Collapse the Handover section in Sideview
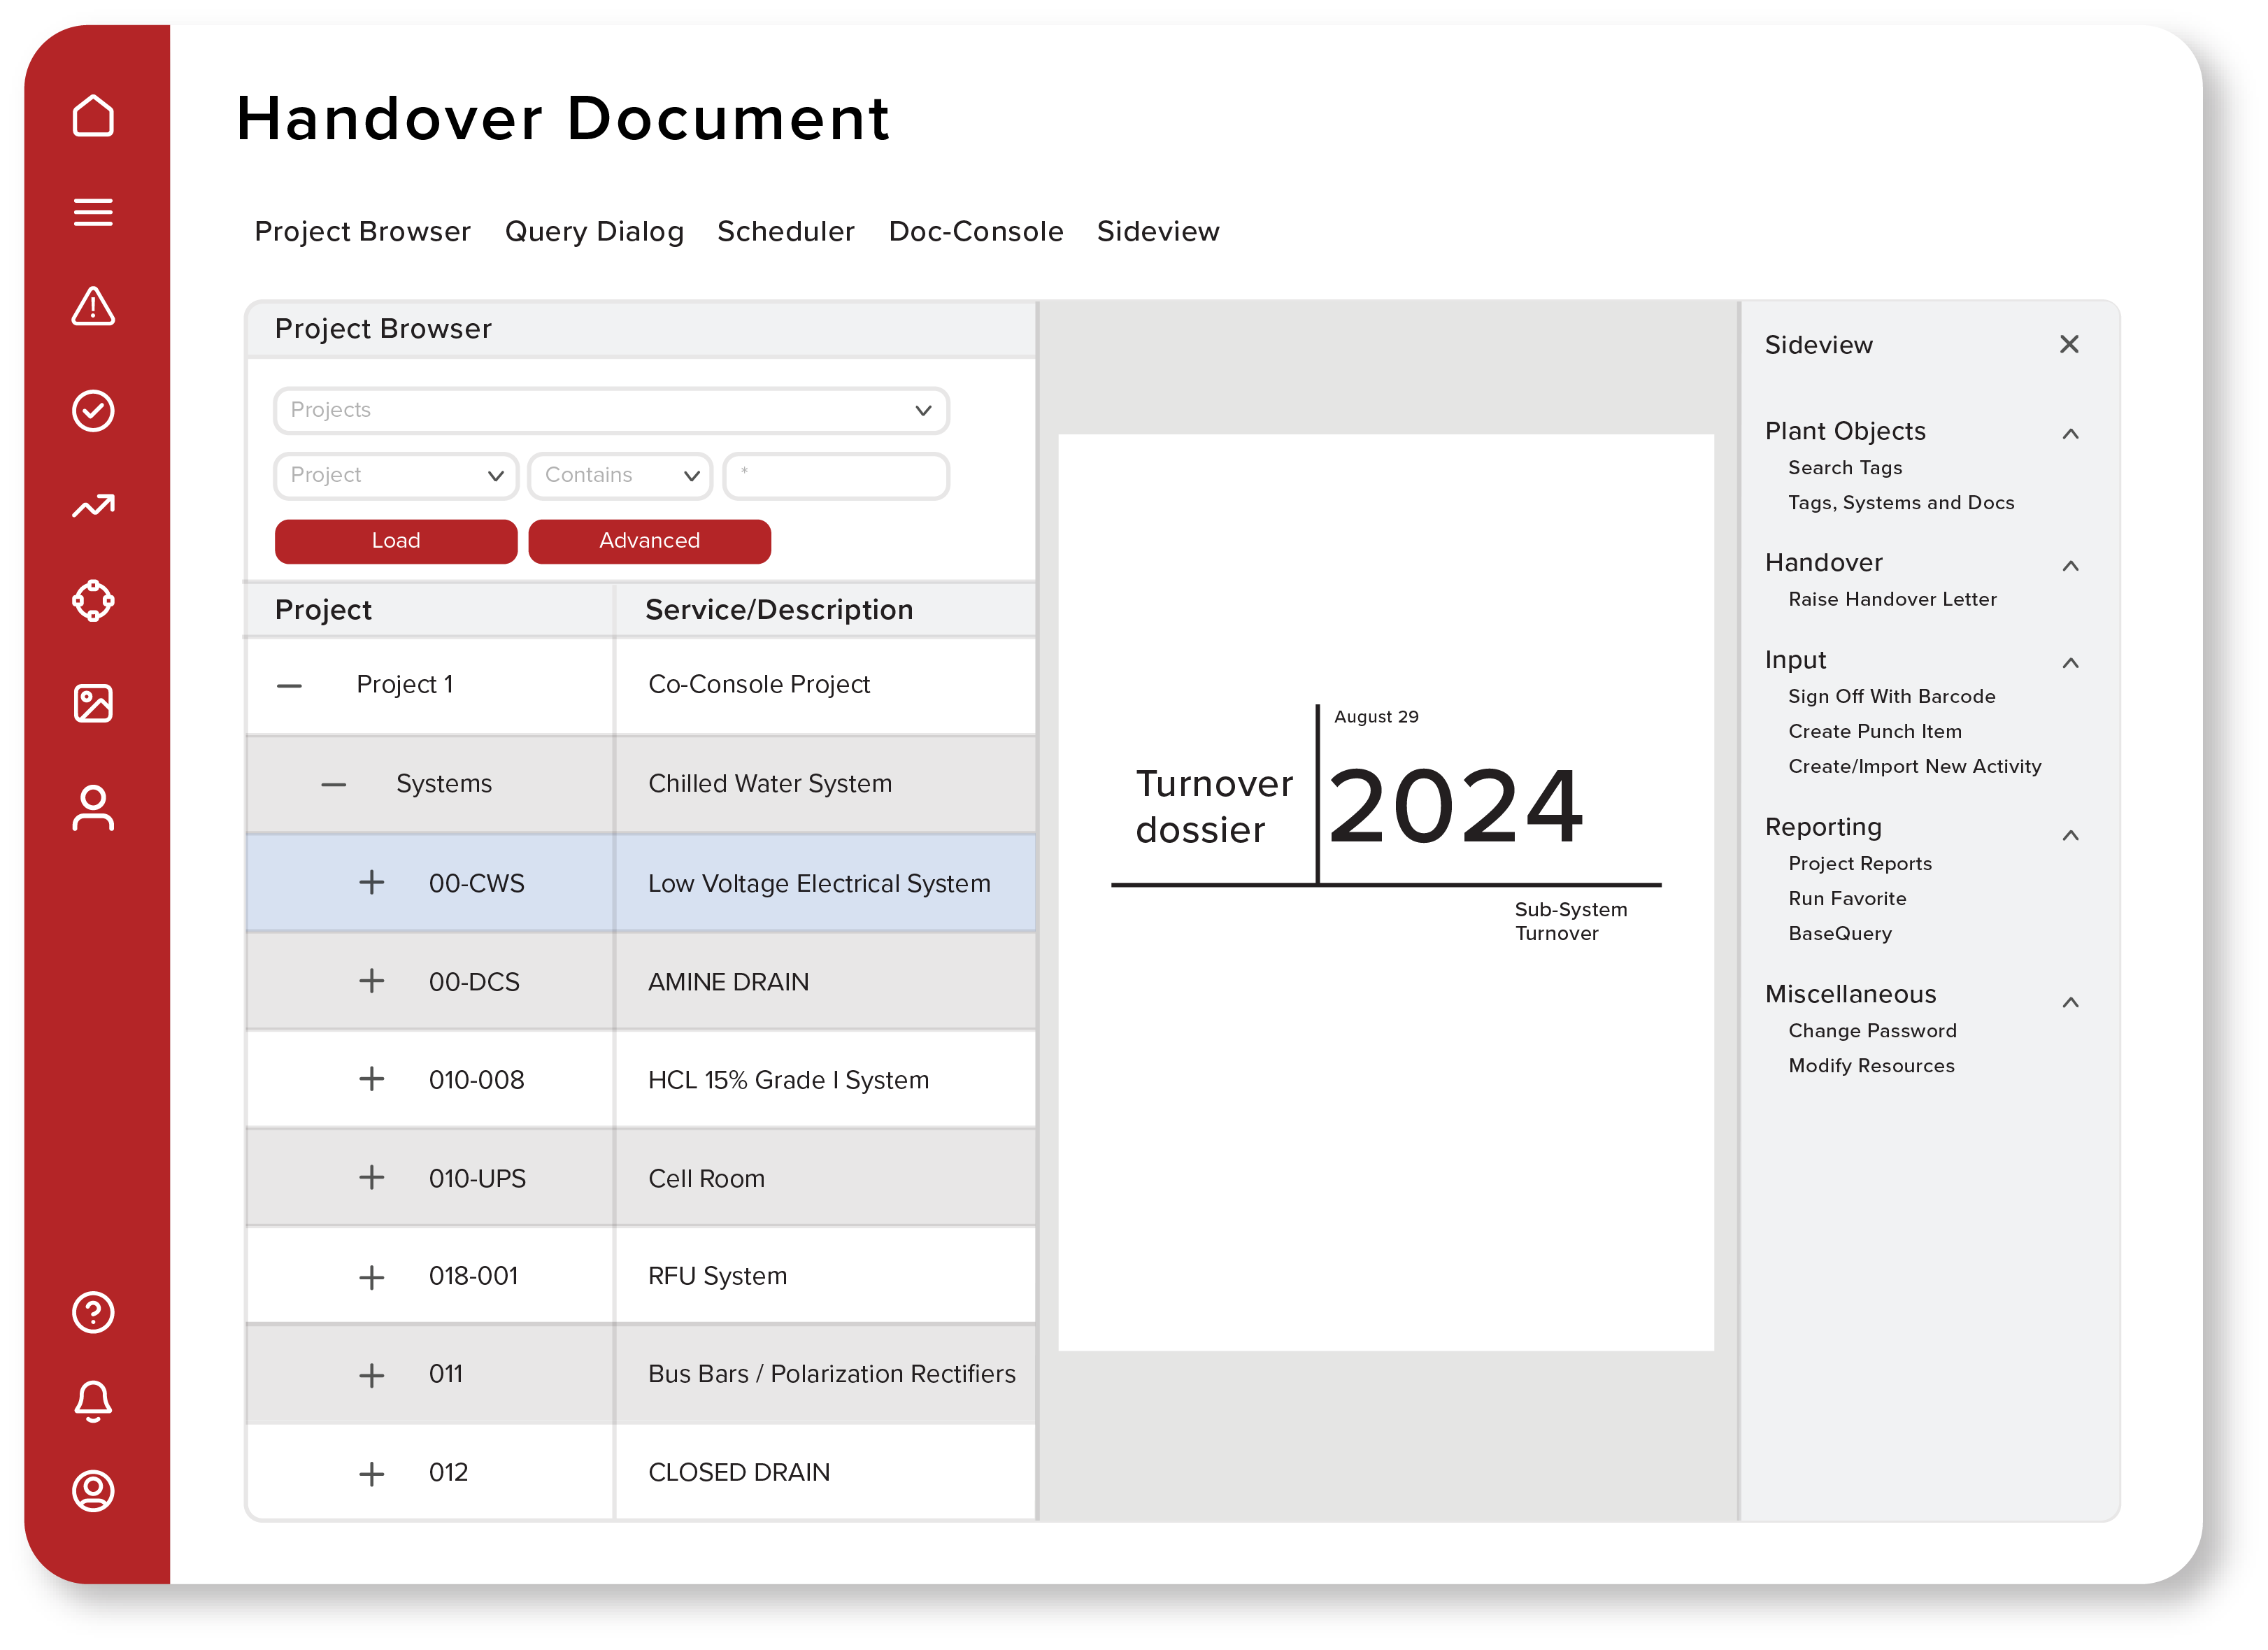The image size is (2268, 1650). pos(2071,565)
